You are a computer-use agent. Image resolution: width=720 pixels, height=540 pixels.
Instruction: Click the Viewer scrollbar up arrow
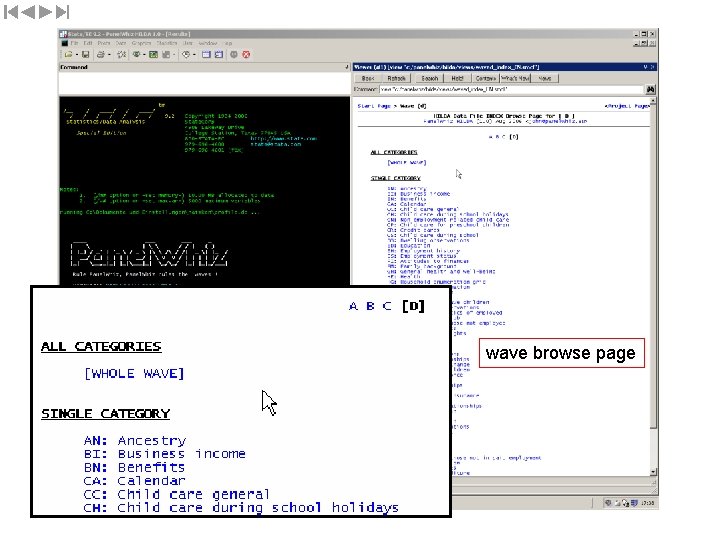653,101
